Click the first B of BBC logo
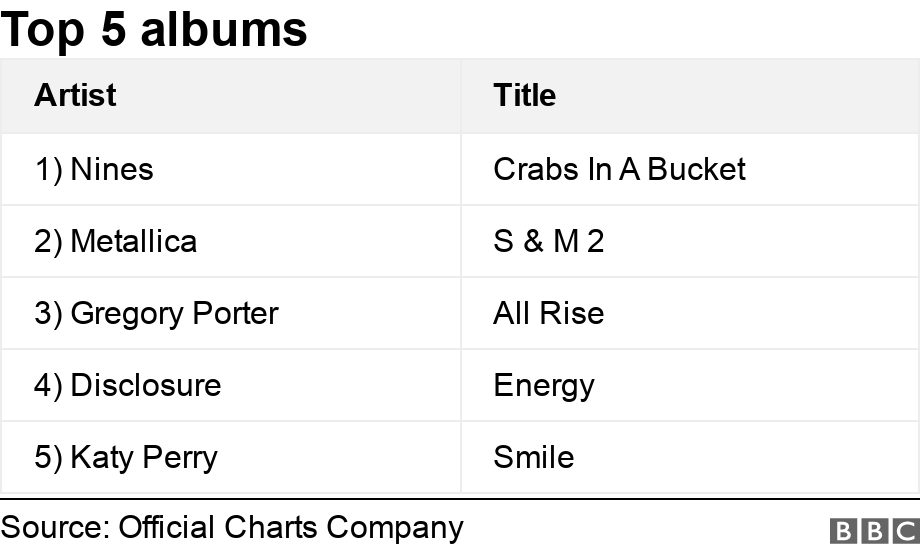This screenshot has height=554, width=920. pyautogui.click(x=844, y=531)
